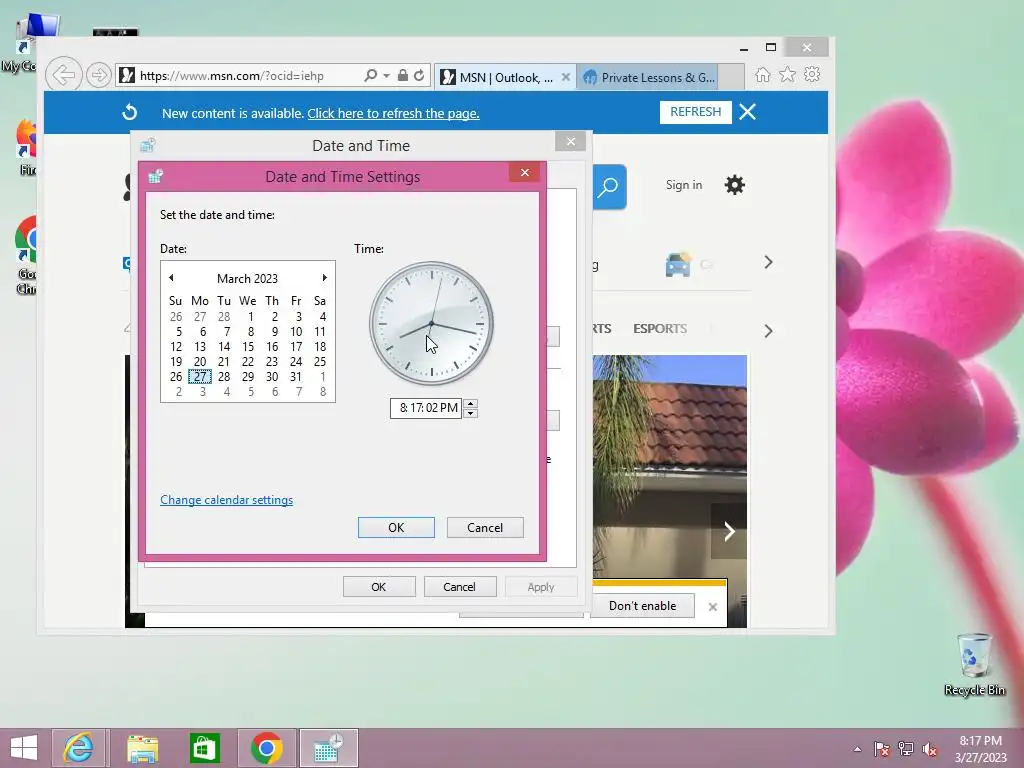1024x768 pixels.
Task: Select March 1 in the calendar
Action: [250, 317]
